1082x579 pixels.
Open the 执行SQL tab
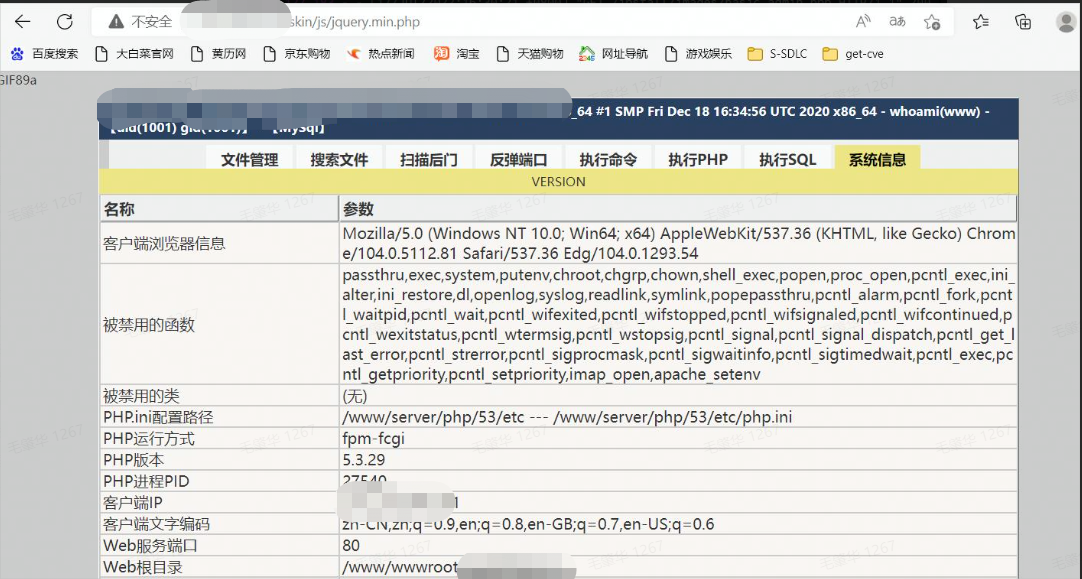click(x=787, y=158)
